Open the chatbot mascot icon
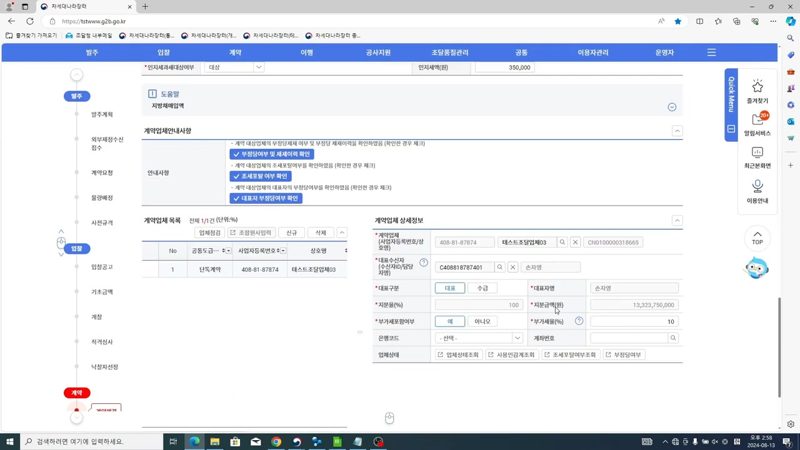800x450 pixels. (x=756, y=268)
